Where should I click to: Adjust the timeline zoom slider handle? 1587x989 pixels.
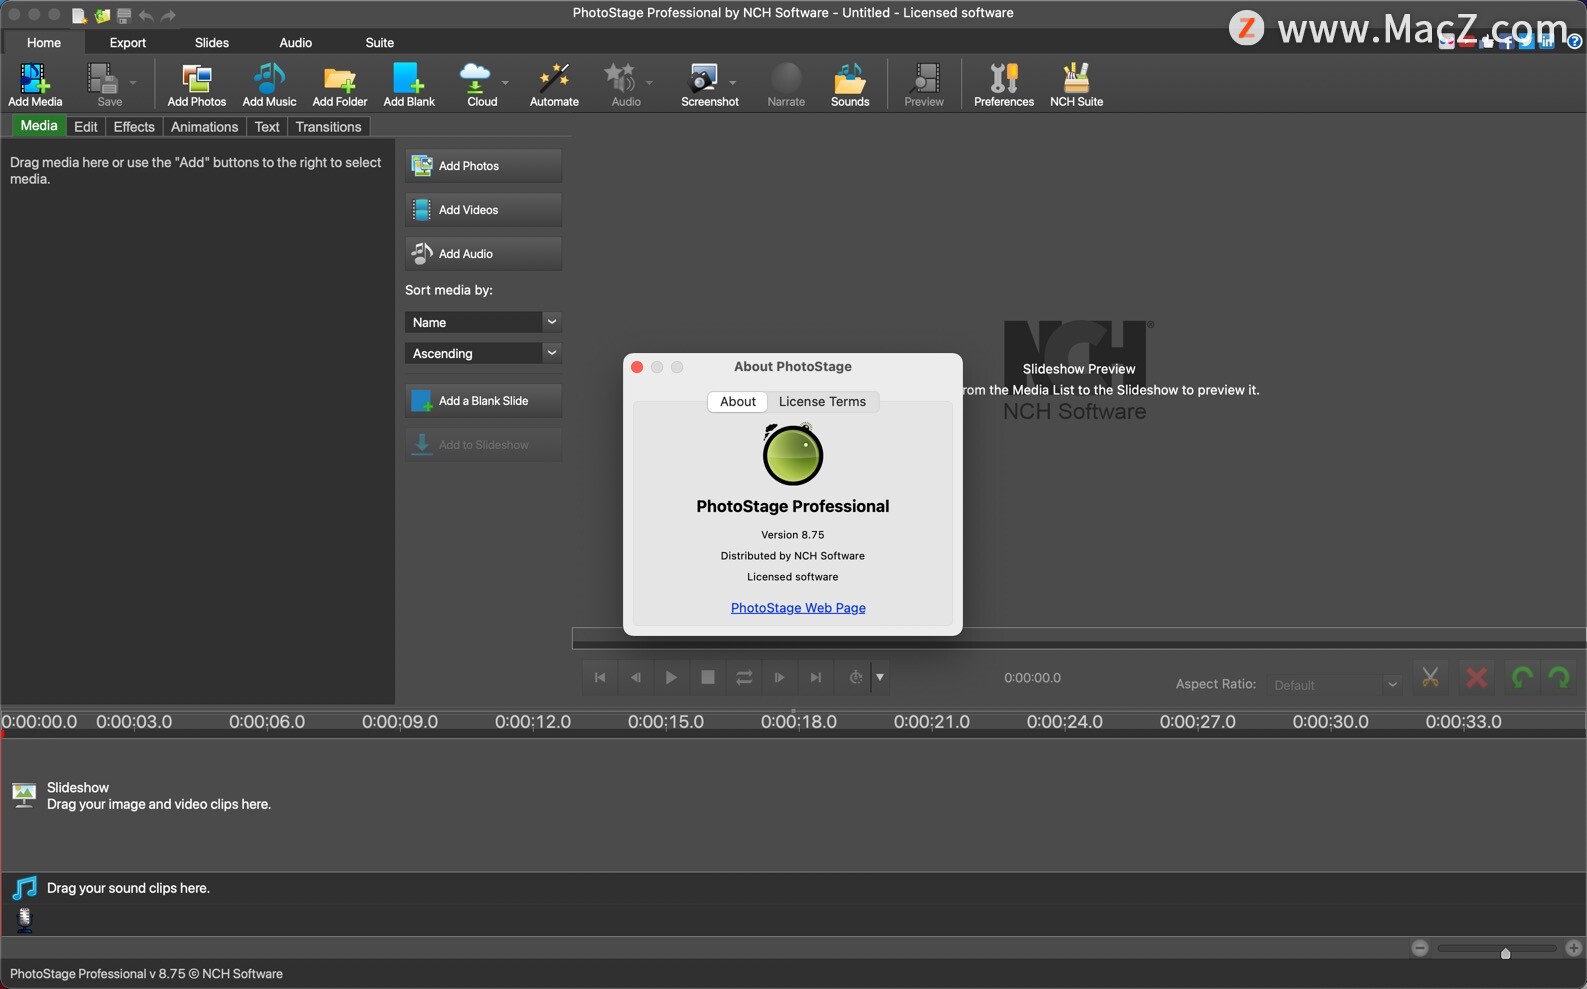[1505, 953]
